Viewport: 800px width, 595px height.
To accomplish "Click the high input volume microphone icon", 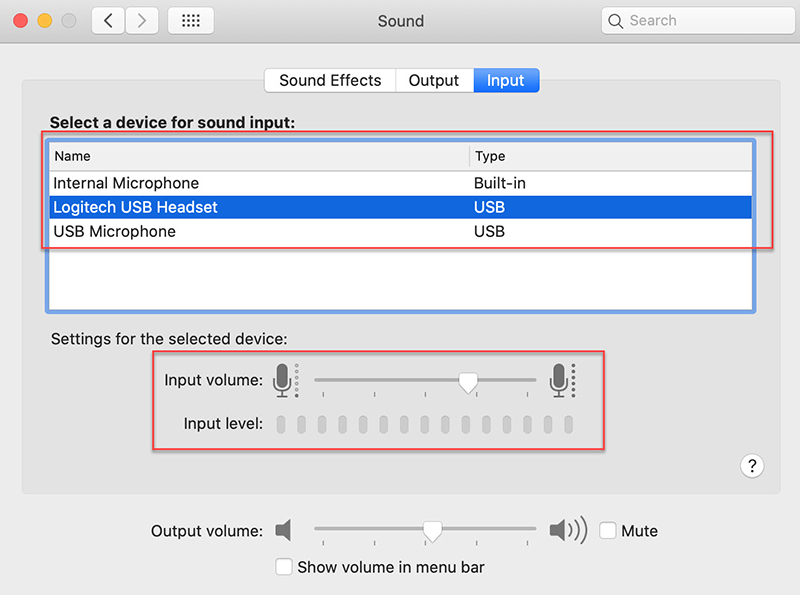I will click(560, 380).
